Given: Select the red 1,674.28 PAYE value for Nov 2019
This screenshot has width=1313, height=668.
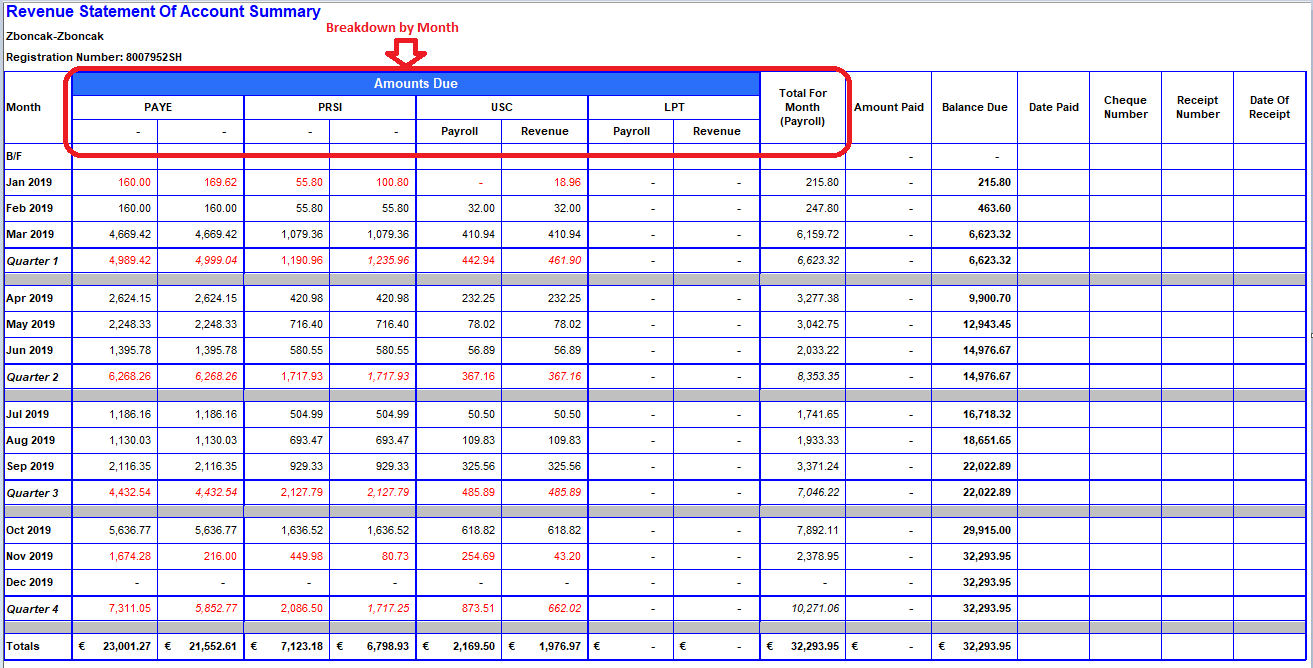Looking at the screenshot, I should click(x=129, y=556).
